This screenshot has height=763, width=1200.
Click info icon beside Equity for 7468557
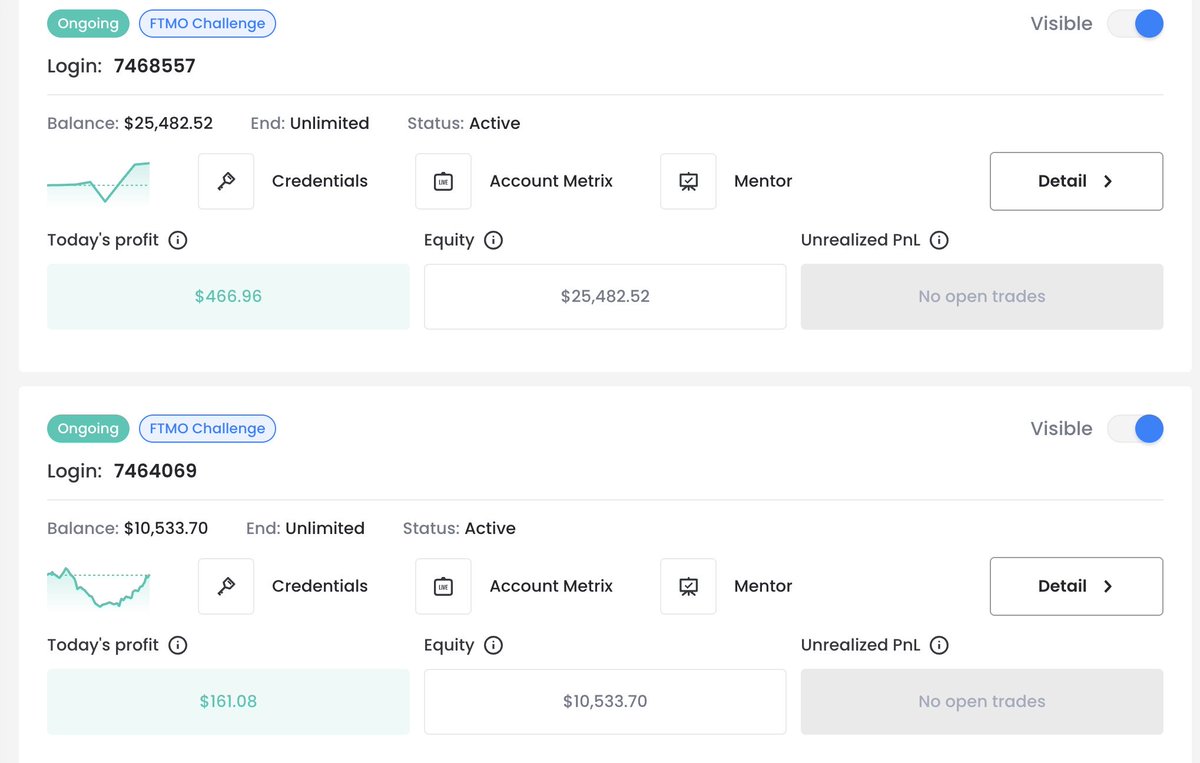point(493,240)
